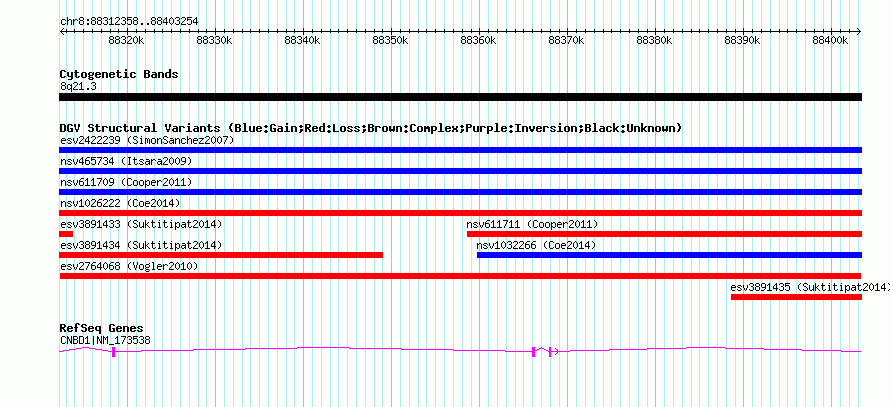890x407 pixels.
Task: Click the 'Cytogenetic Bands' track title
Action: (119, 74)
